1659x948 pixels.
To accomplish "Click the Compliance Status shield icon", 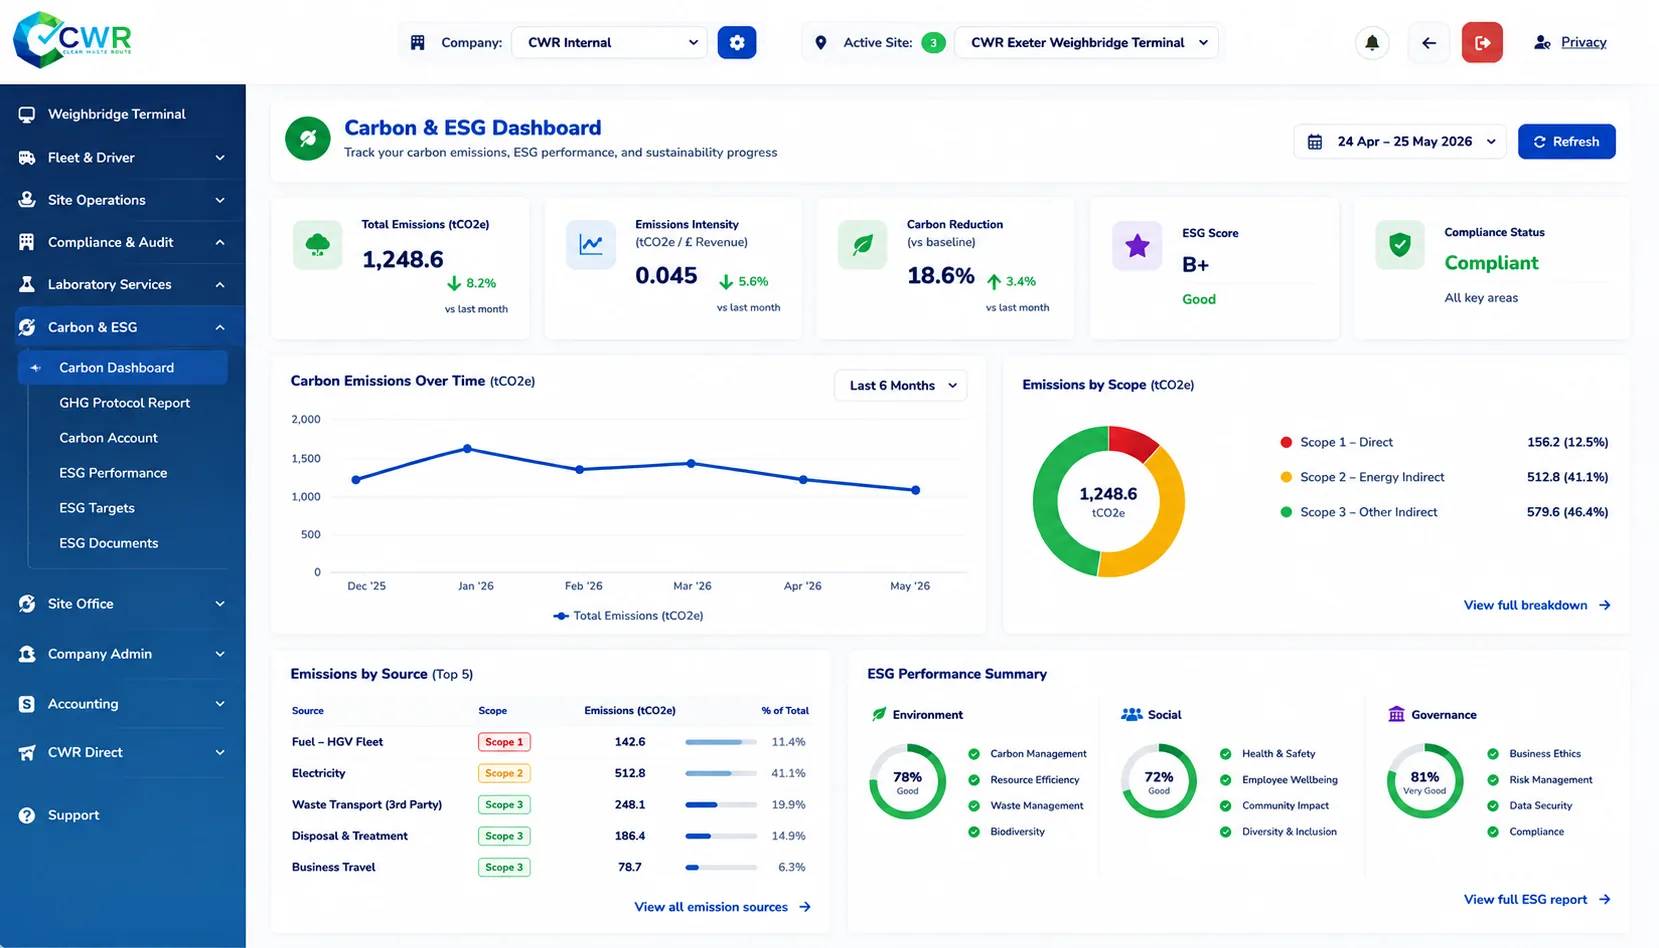I will pyautogui.click(x=1400, y=245).
